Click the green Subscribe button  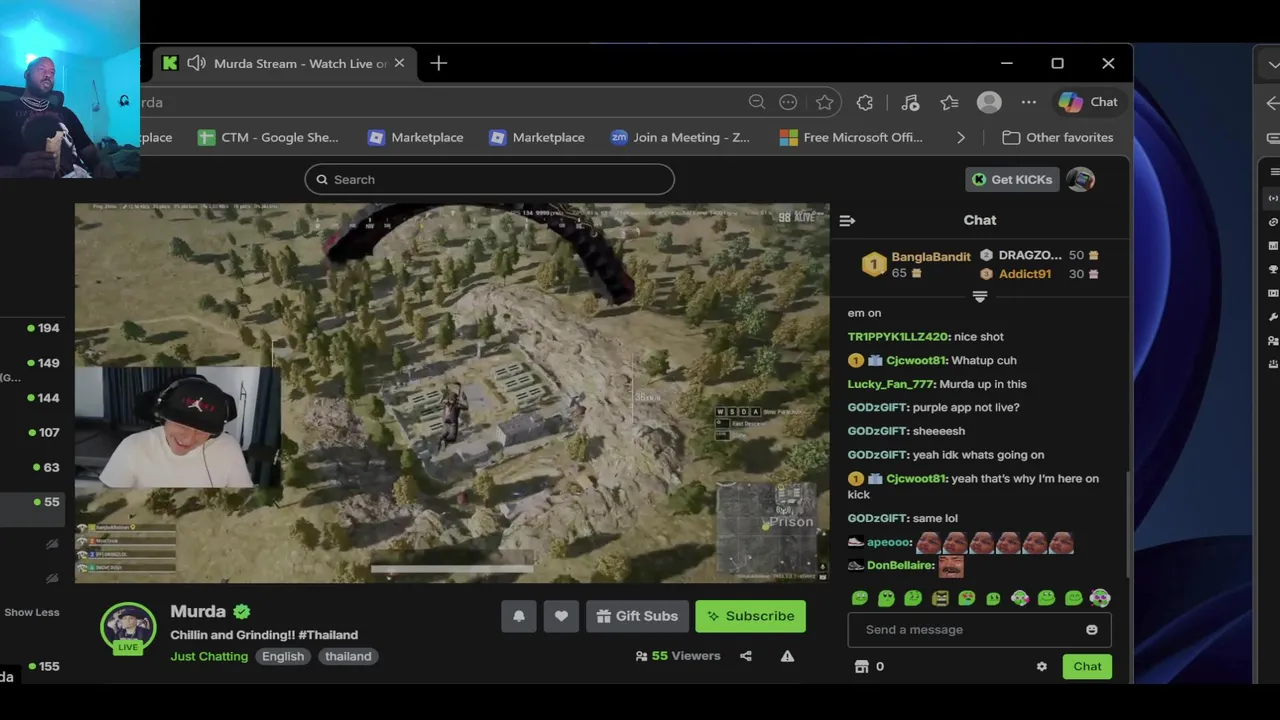tap(750, 616)
